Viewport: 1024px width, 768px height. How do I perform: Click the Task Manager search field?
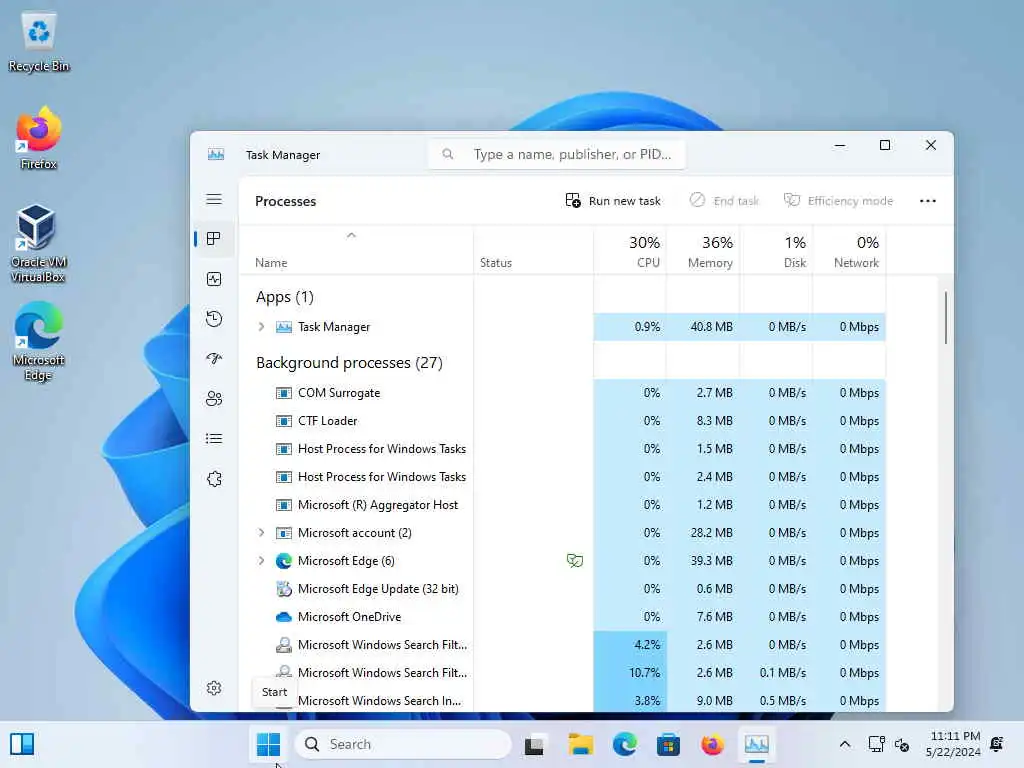556,154
